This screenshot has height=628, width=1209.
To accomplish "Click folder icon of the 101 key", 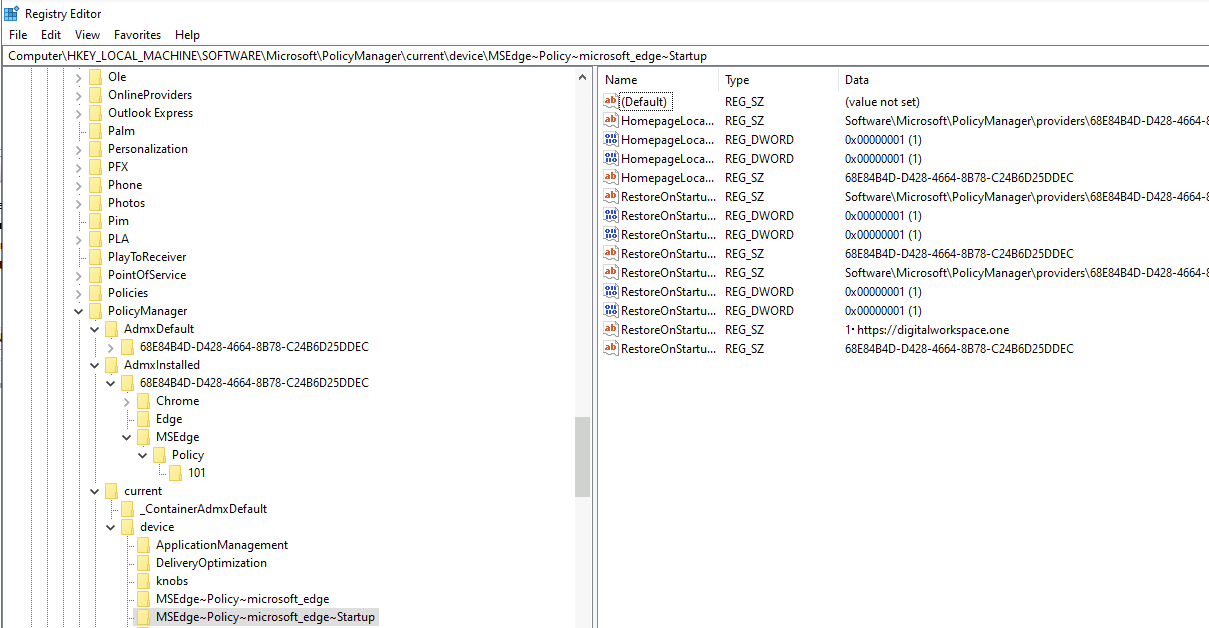I will tap(176, 473).
